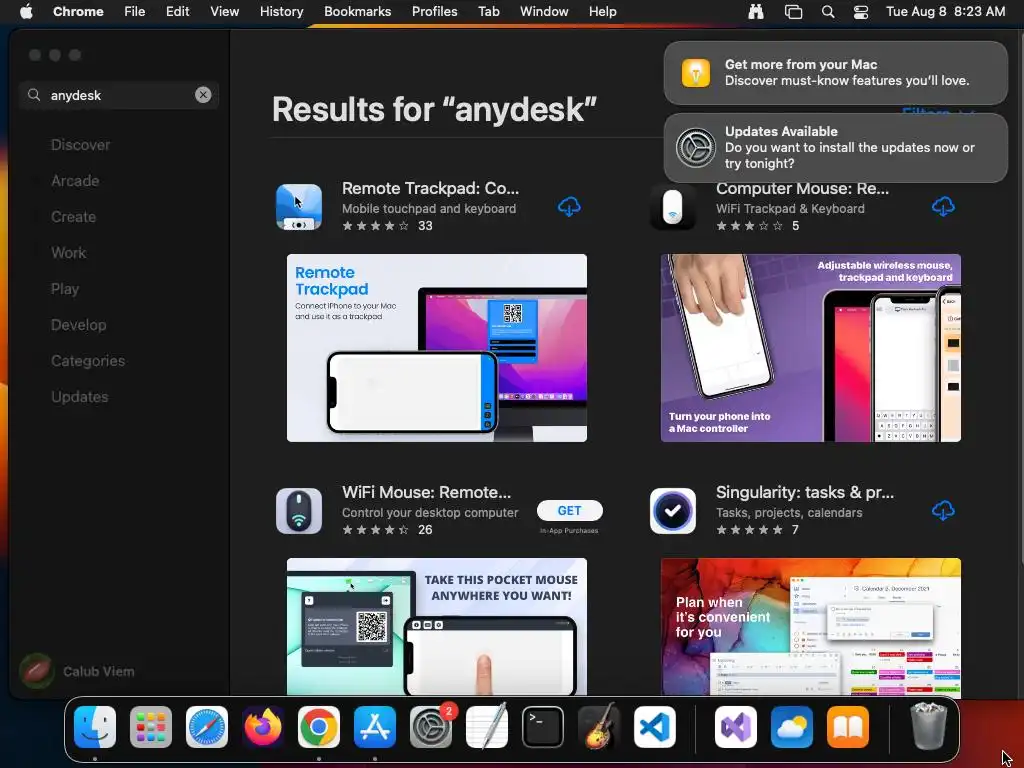Image resolution: width=1024 pixels, height=768 pixels.
Task: Click the '26' WiFi Mouse rating count
Action: [x=425, y=530]
